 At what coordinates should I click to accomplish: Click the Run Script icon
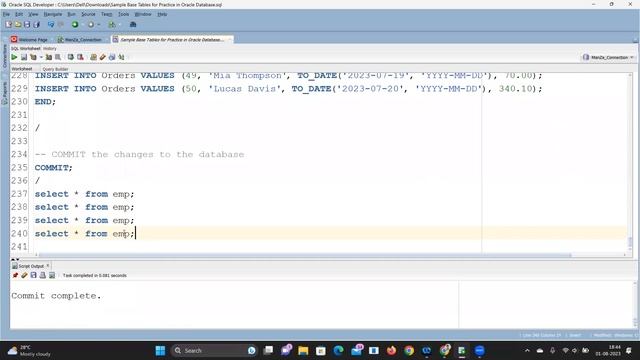point(24,57)
